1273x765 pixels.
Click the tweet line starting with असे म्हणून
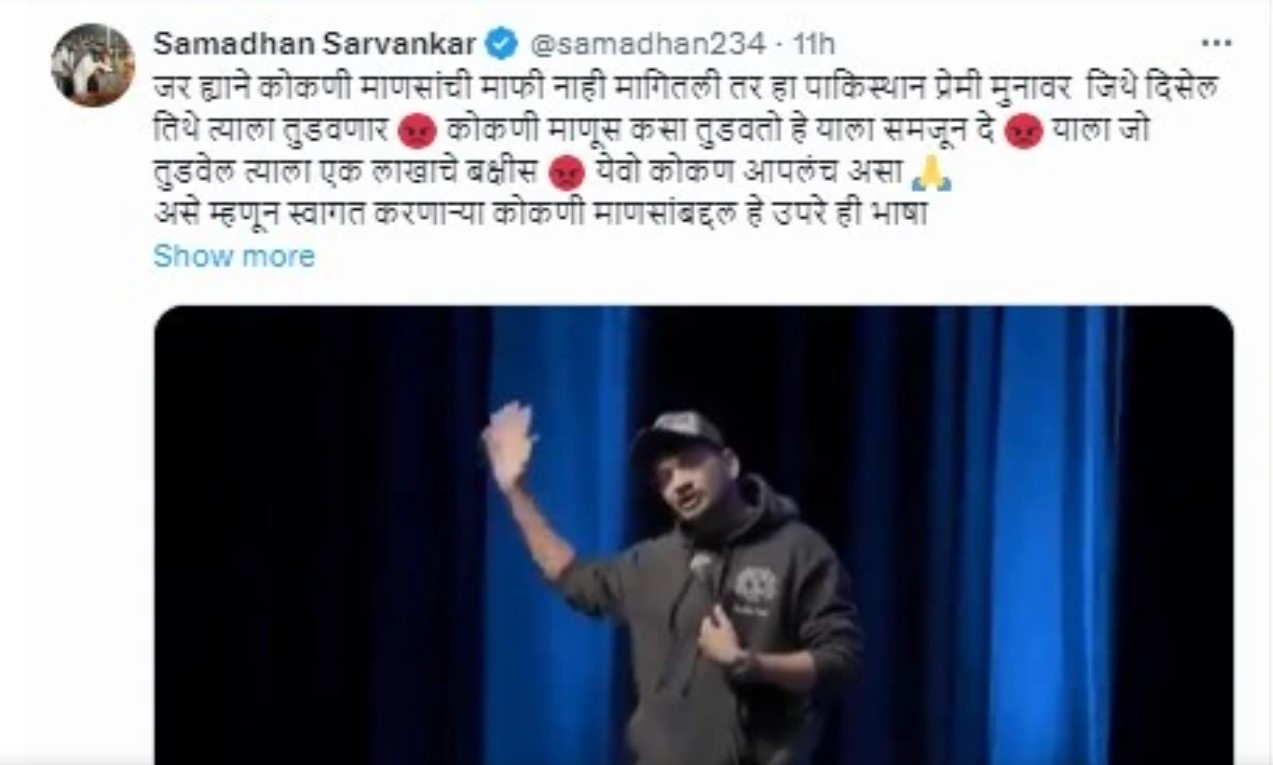(541, 214)
